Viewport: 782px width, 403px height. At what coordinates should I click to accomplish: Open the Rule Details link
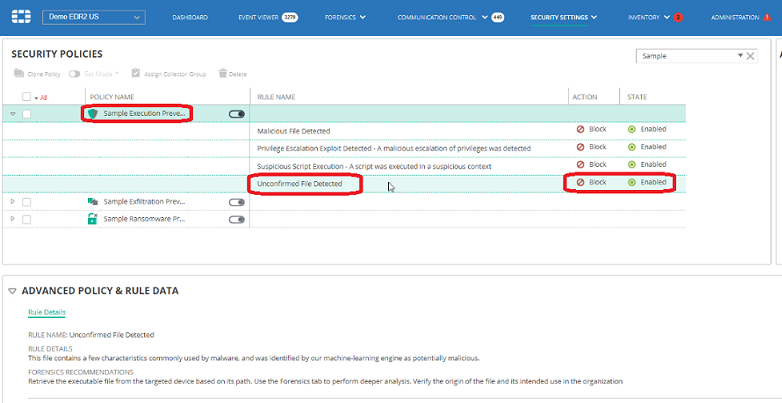pyautogui.click(x=46, y=313)
